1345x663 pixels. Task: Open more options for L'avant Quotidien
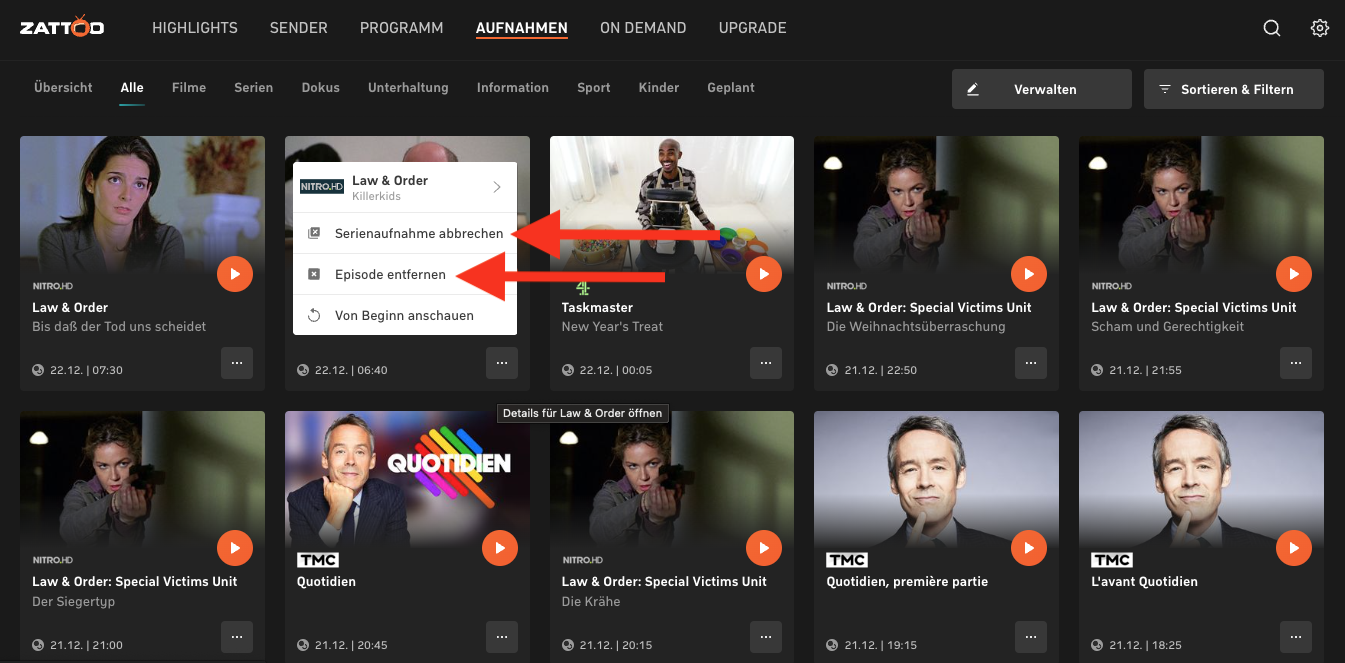coord(1296,637)
